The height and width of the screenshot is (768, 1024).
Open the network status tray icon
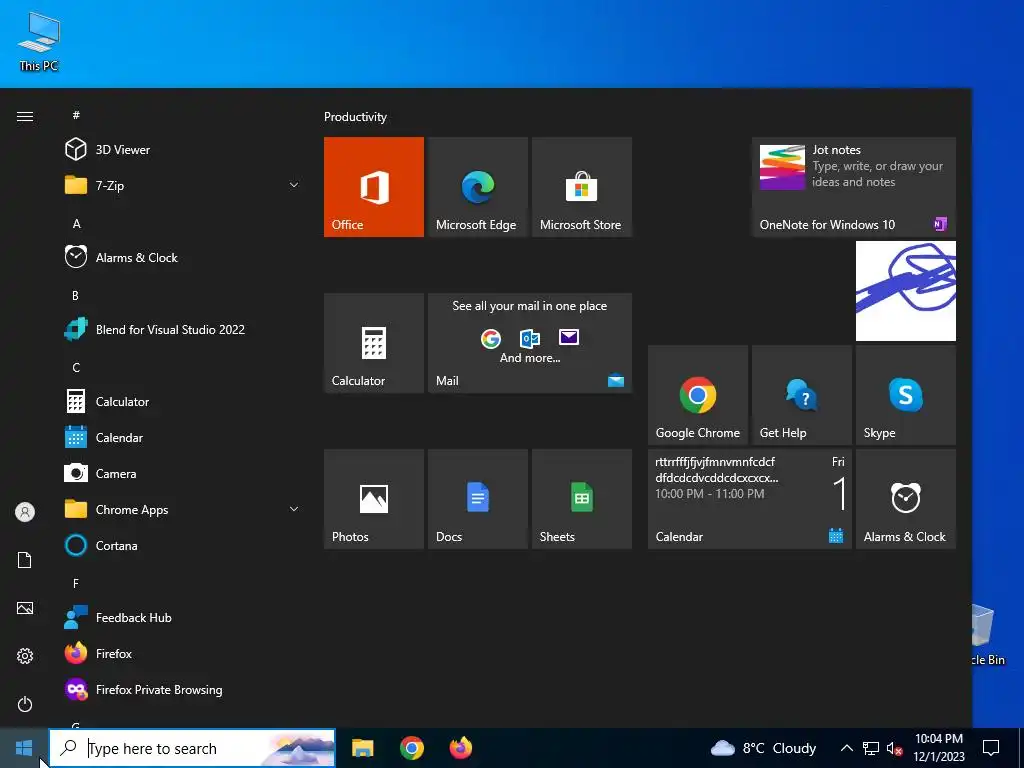[x=871, y=748]
